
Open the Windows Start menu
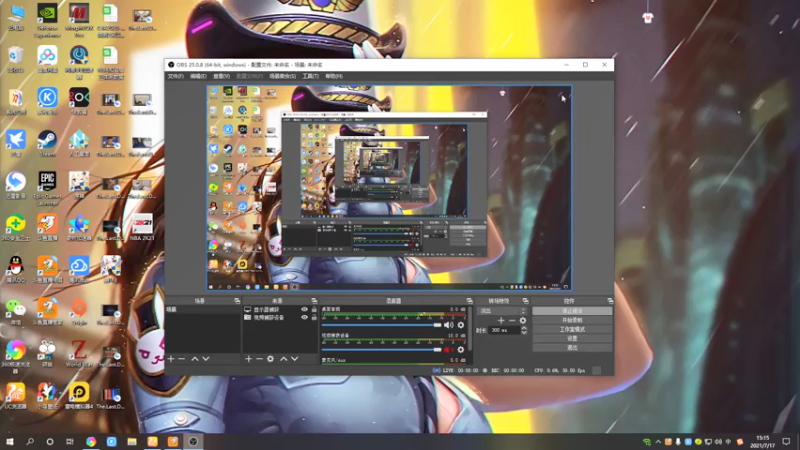(10, 441)
